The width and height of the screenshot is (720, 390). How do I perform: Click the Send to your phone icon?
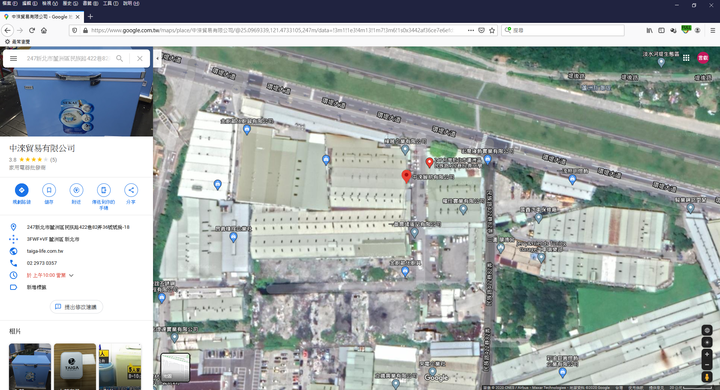click(x=104, y=190)
